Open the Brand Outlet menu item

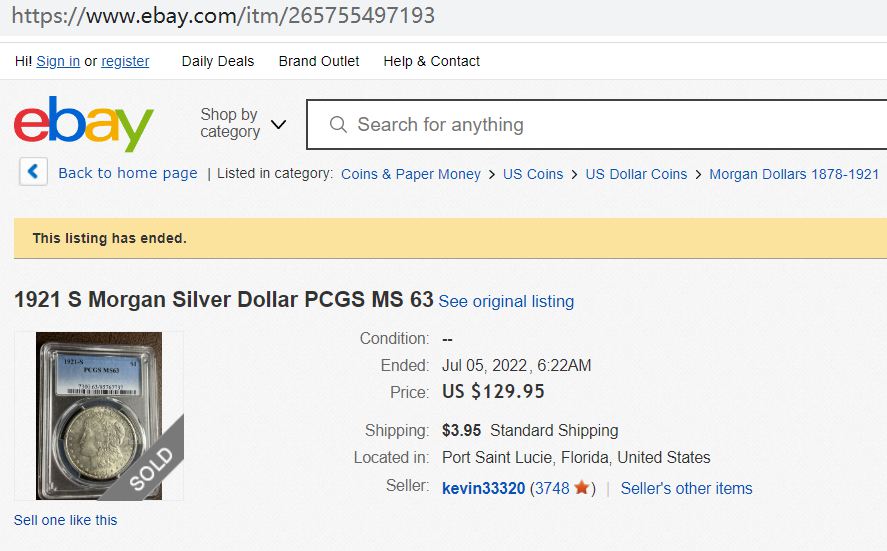319,61
